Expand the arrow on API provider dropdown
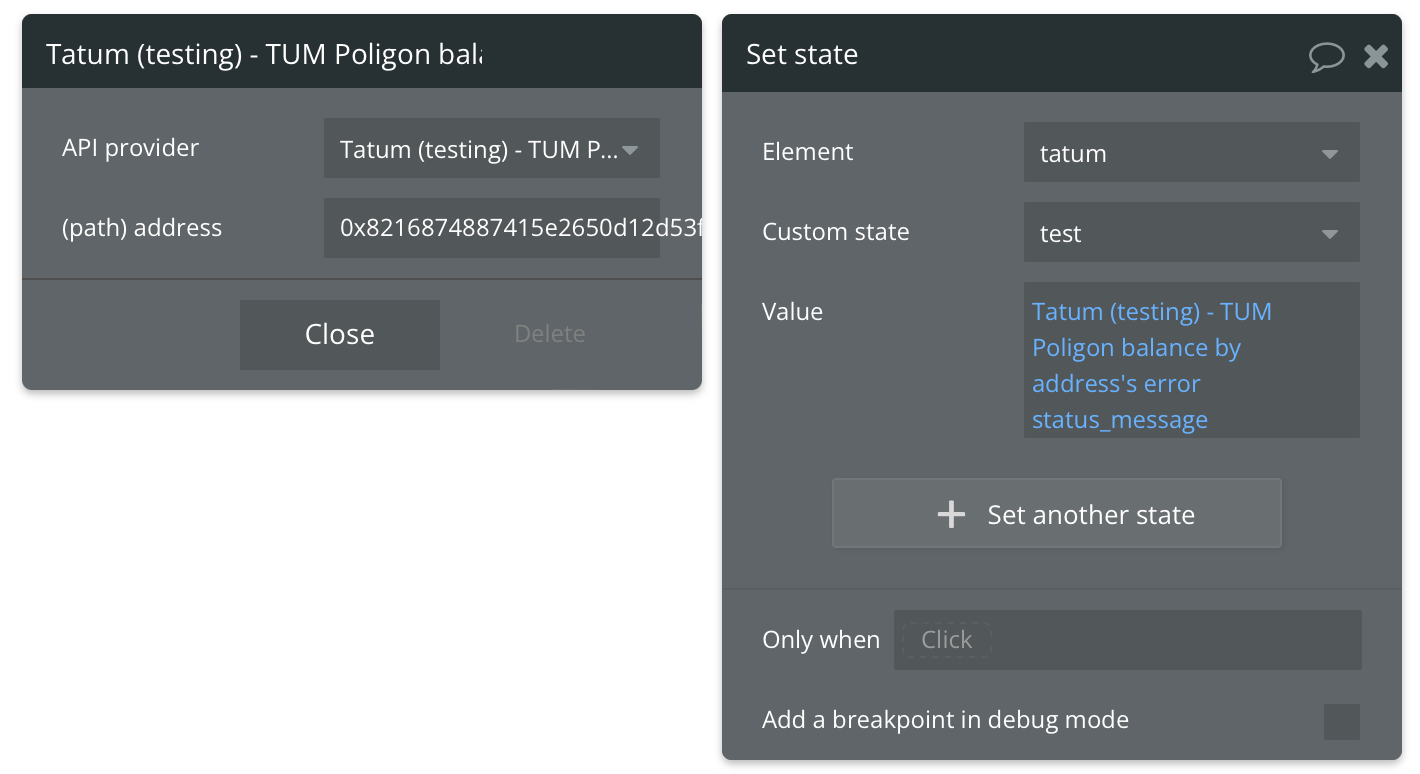Screen dimensions: 1420x774 (630, 151)
